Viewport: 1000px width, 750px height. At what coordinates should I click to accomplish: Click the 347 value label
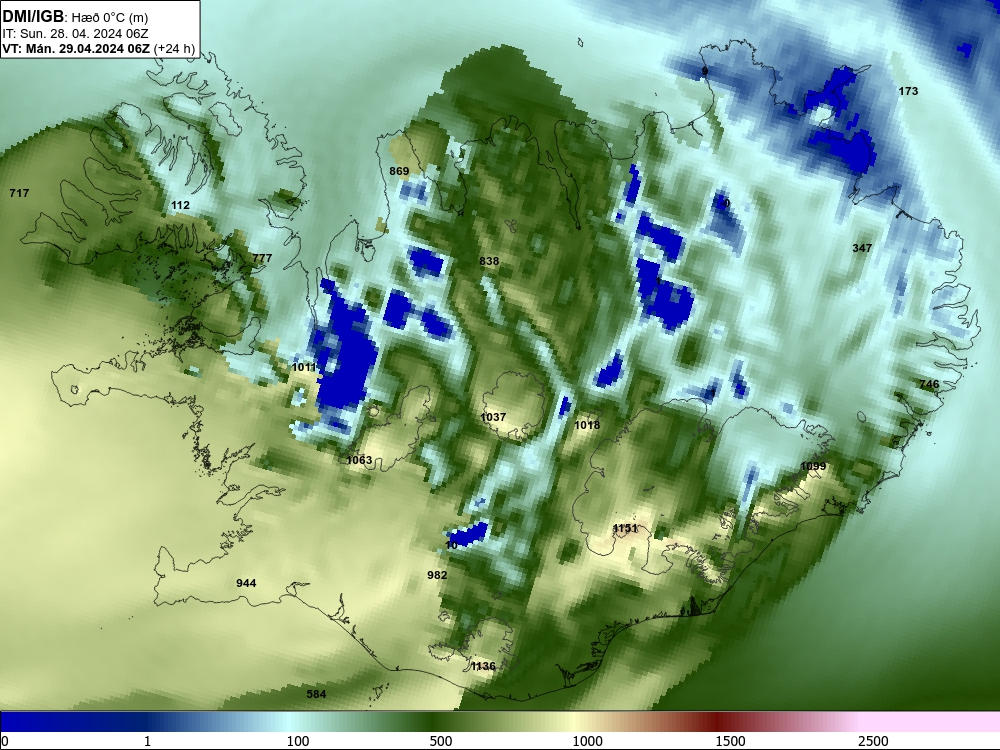point(862,248)
